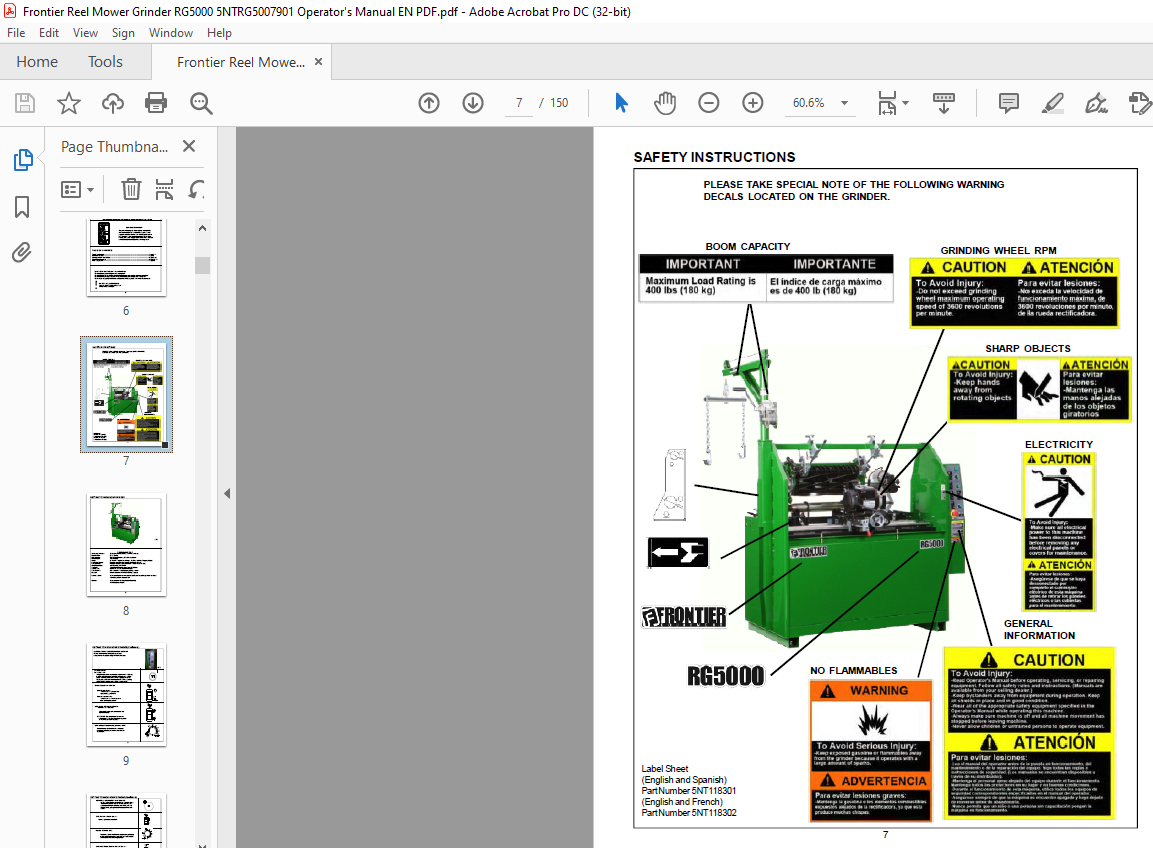Select the Frontier Reel Mowe... document tab
This screenshot has height=848, width=1153.
pos(240,63)
